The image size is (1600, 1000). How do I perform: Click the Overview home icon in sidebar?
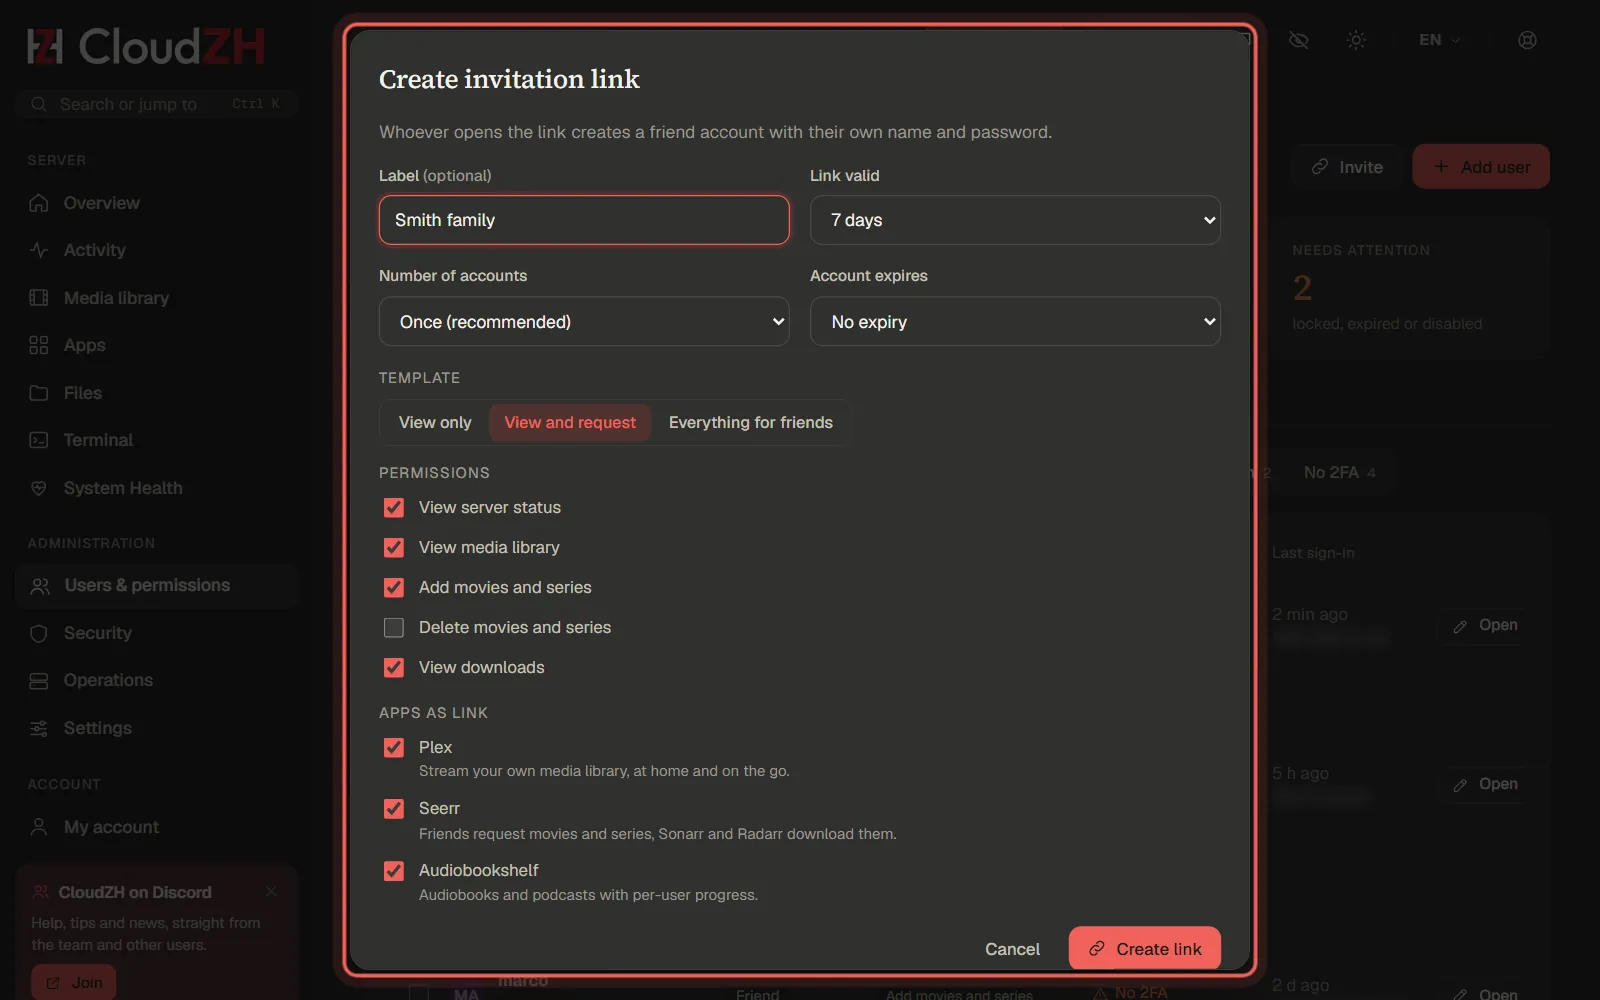click(x=39, y=203)
